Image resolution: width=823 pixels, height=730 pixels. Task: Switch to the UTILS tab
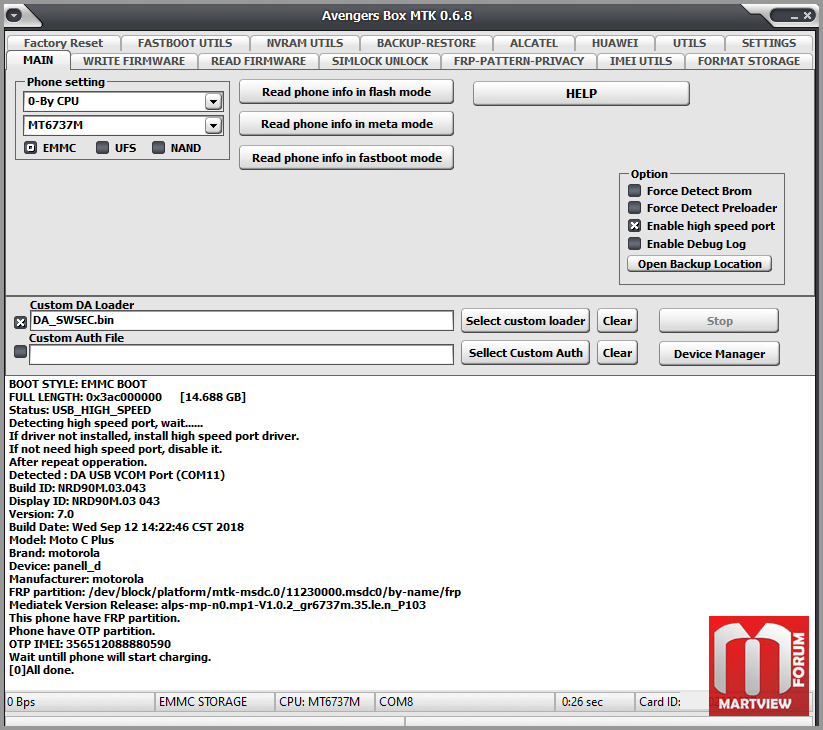(689, 43)
